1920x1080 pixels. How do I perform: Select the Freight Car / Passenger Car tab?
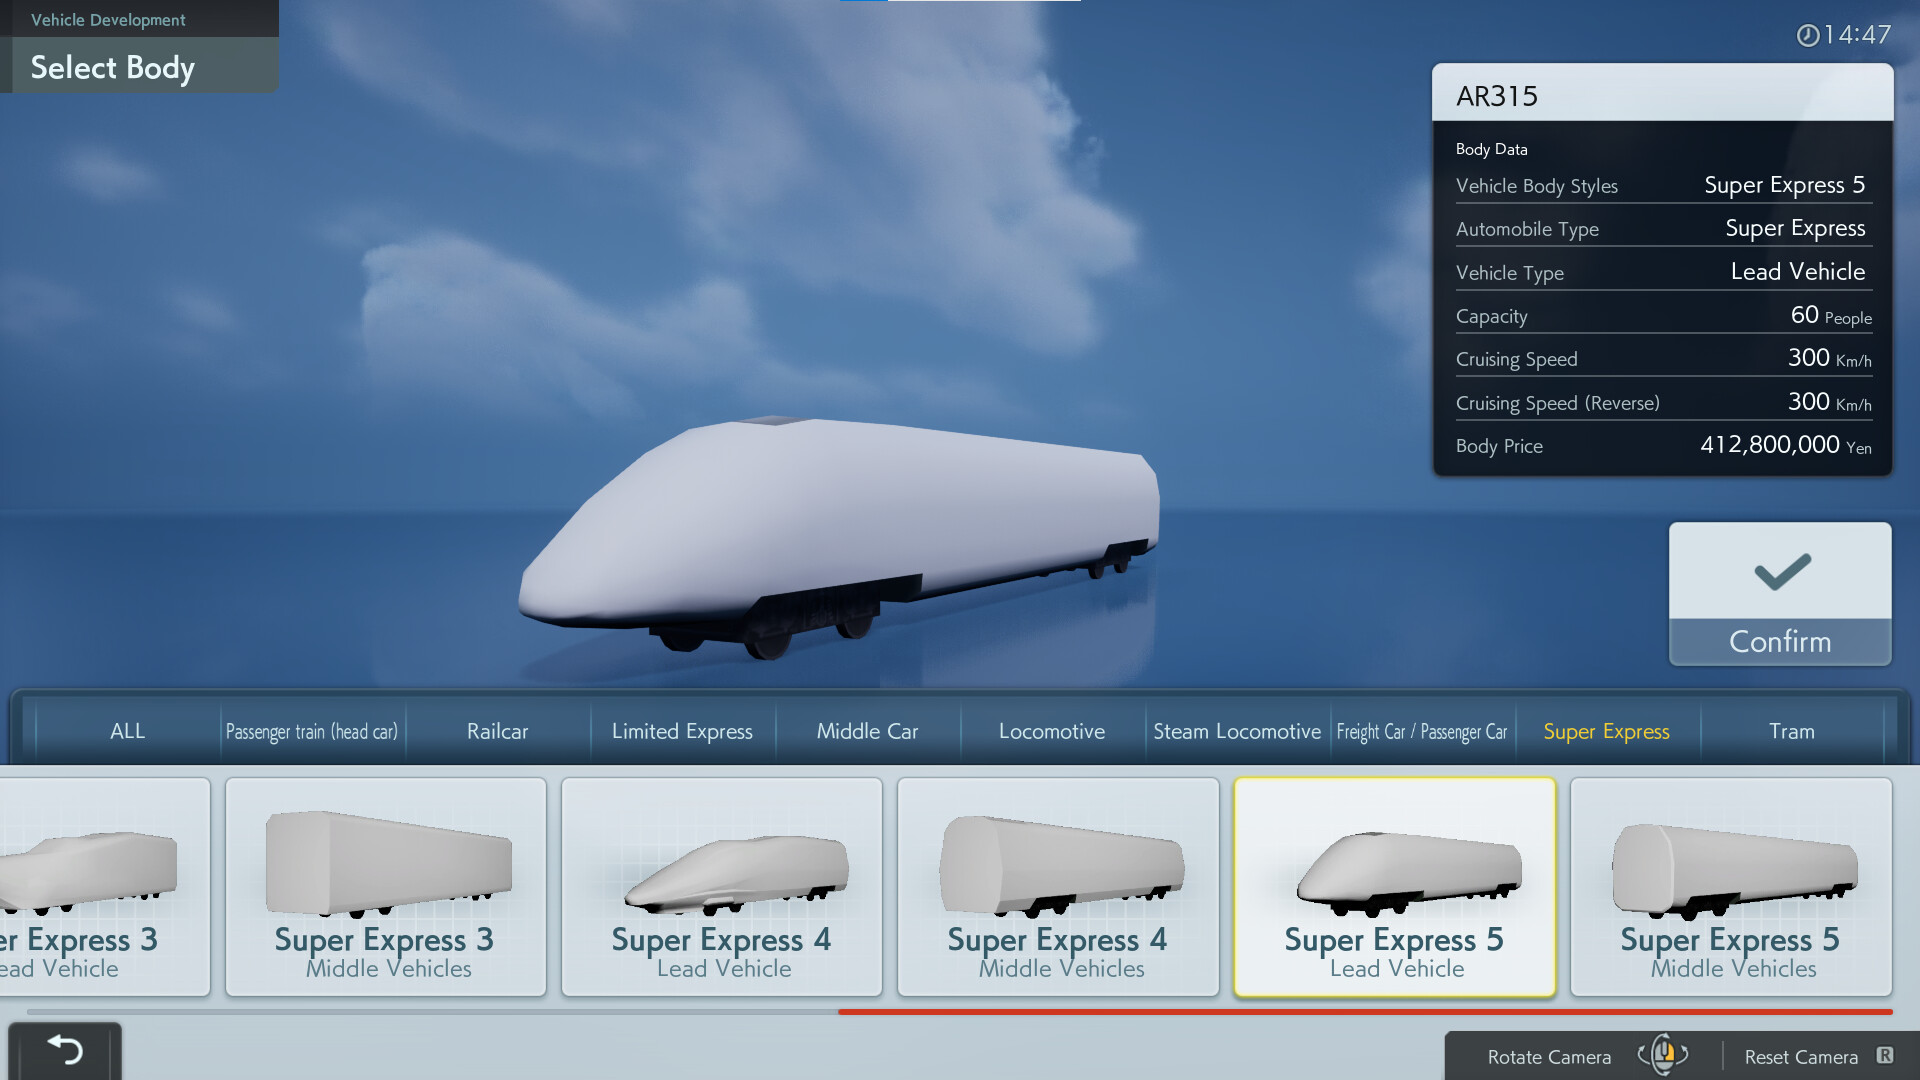click(1423, 731)
